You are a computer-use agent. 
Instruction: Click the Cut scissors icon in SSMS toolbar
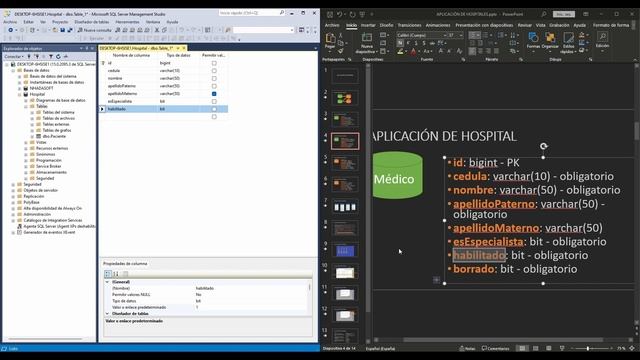coord(157,30)
